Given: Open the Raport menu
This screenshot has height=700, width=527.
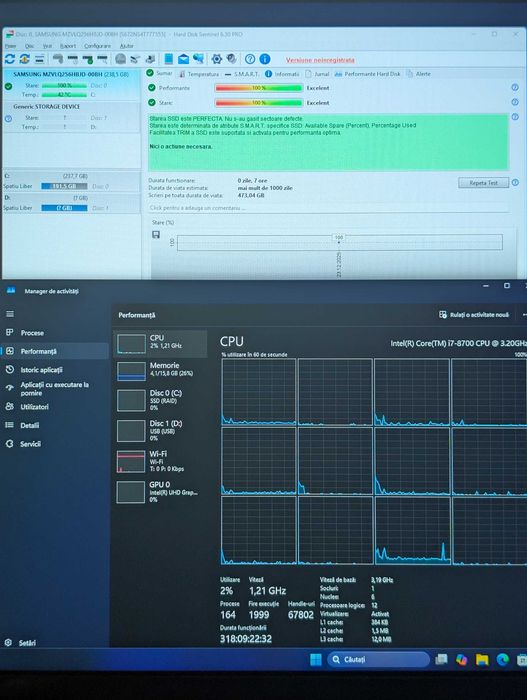Looking at the screenshot, I should click(68, 46).
